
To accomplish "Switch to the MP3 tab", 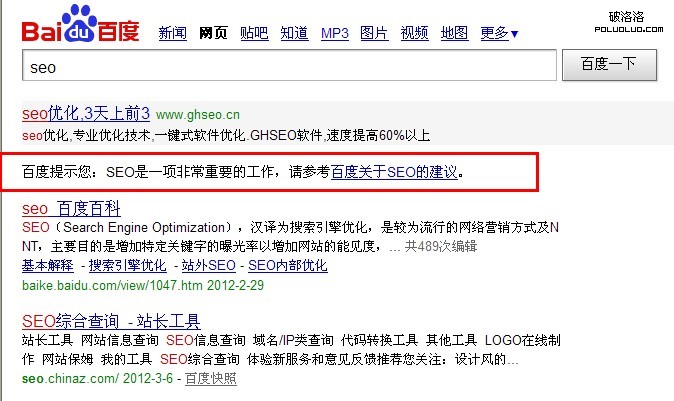I will point(335,33).
